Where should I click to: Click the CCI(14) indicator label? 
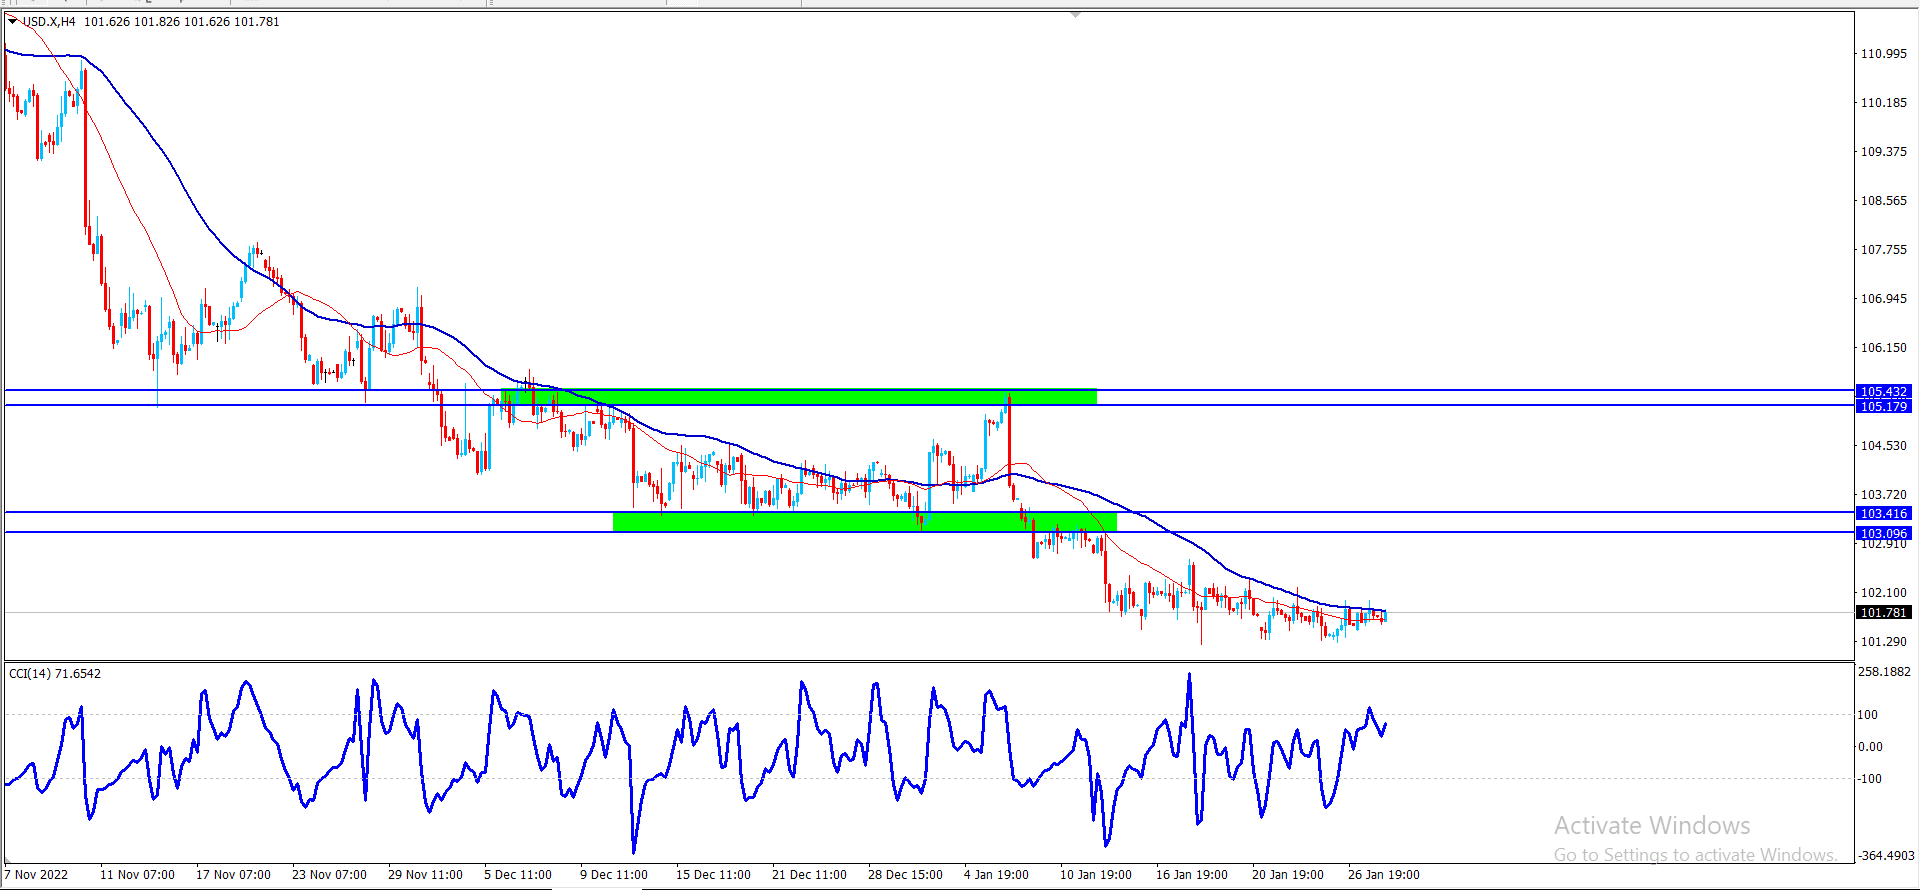(54, 674)
